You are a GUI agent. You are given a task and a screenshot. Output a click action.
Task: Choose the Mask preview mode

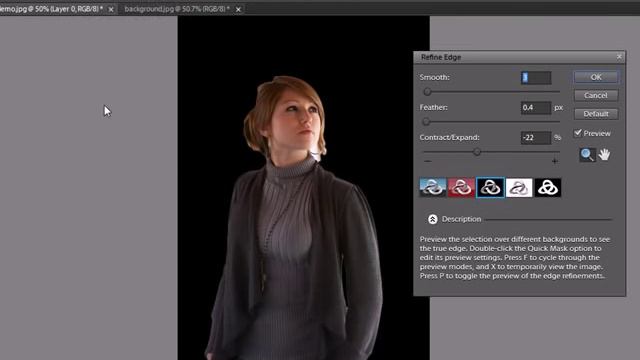point(548,188)
